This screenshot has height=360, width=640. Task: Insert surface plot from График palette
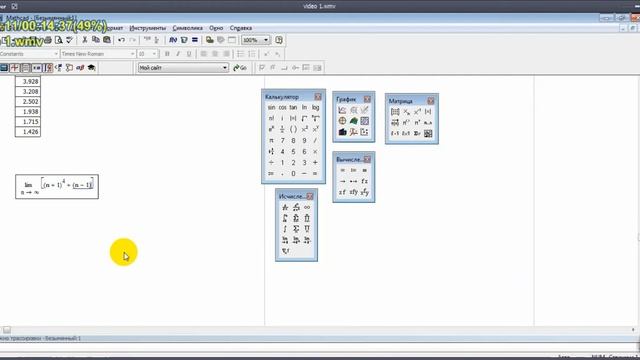353,121
